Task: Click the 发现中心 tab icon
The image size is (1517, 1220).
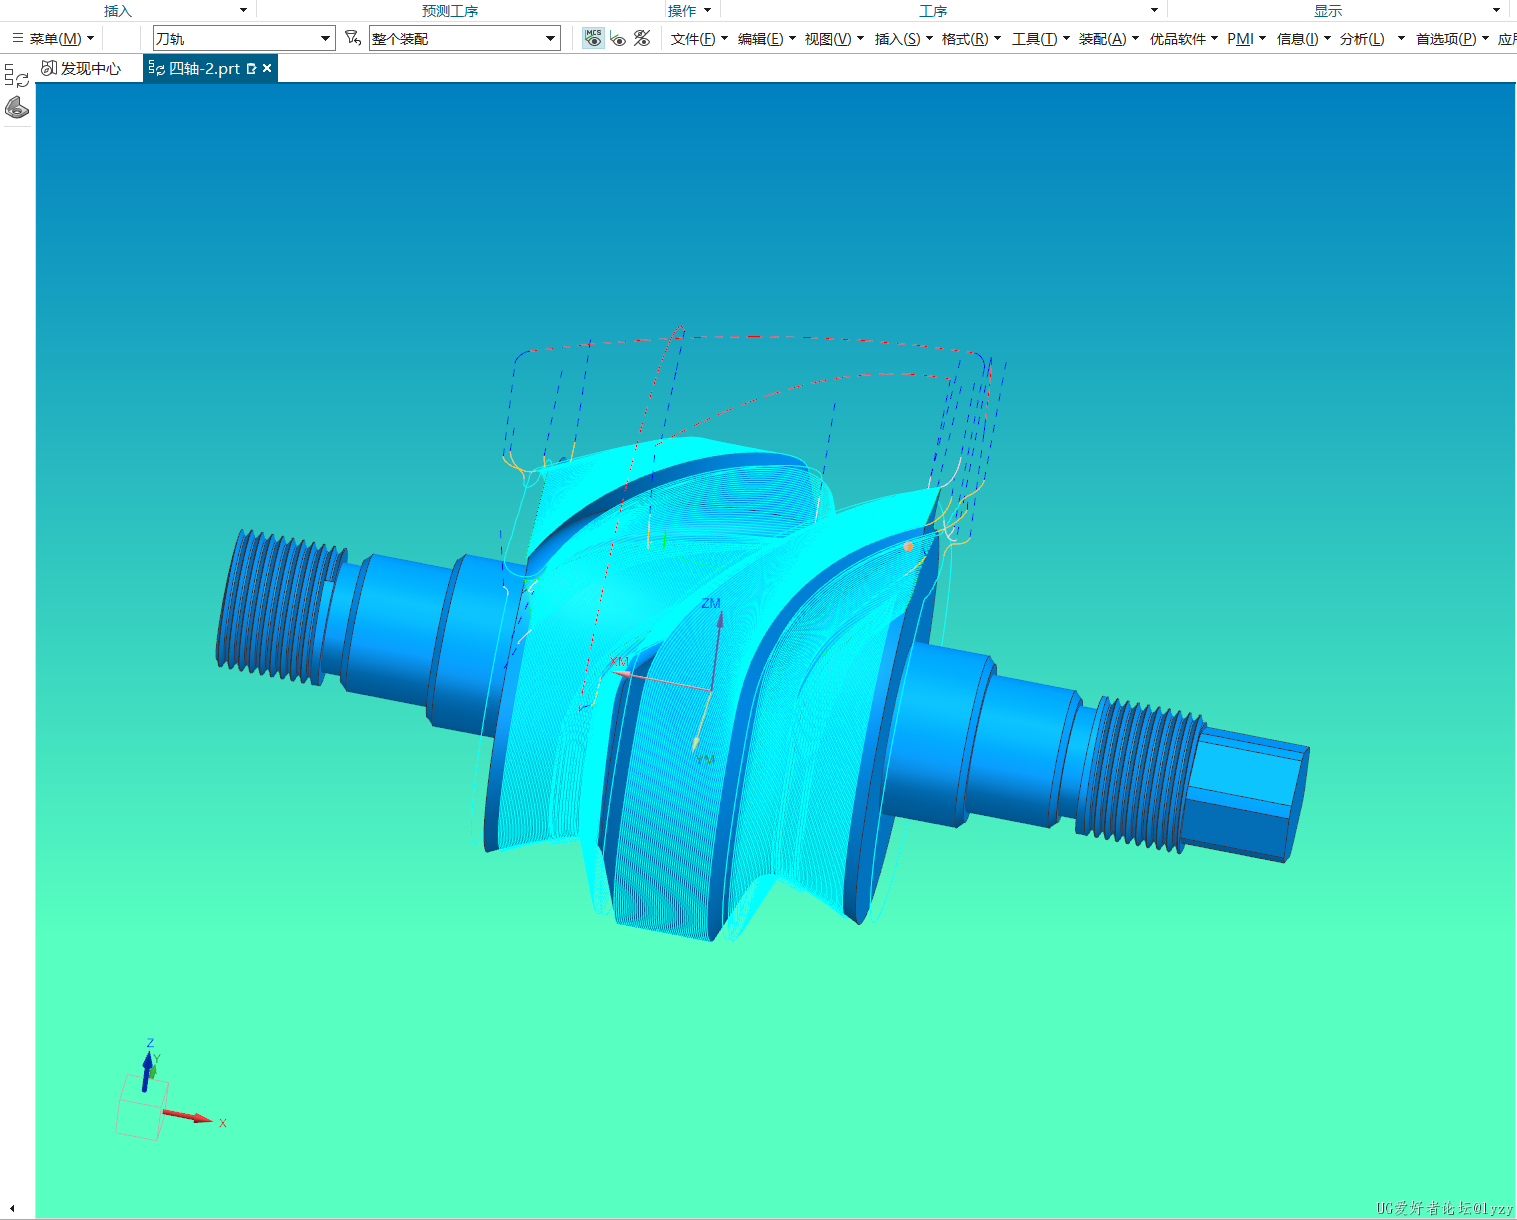Action: [48, 68]
